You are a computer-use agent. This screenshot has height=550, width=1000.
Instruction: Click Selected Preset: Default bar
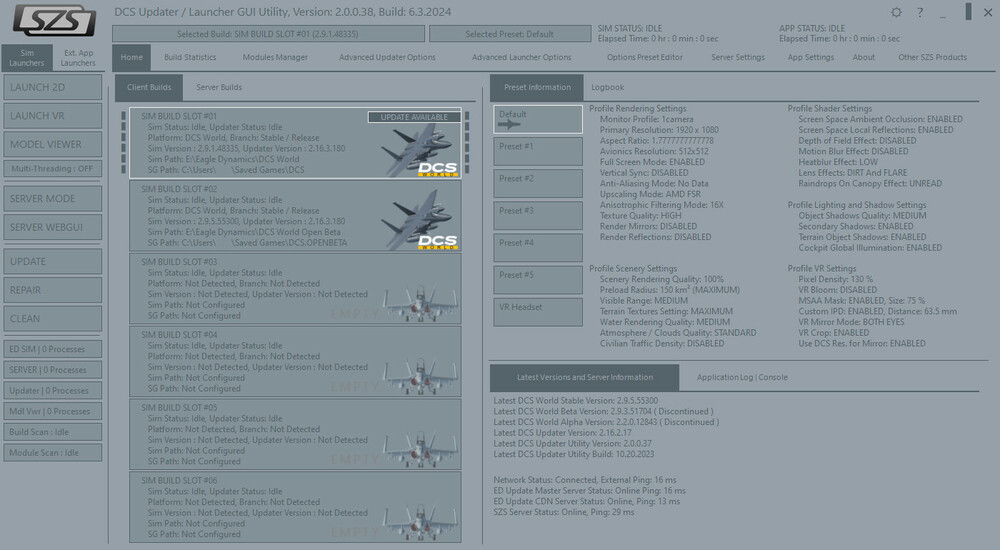click(x=510, y=34)
